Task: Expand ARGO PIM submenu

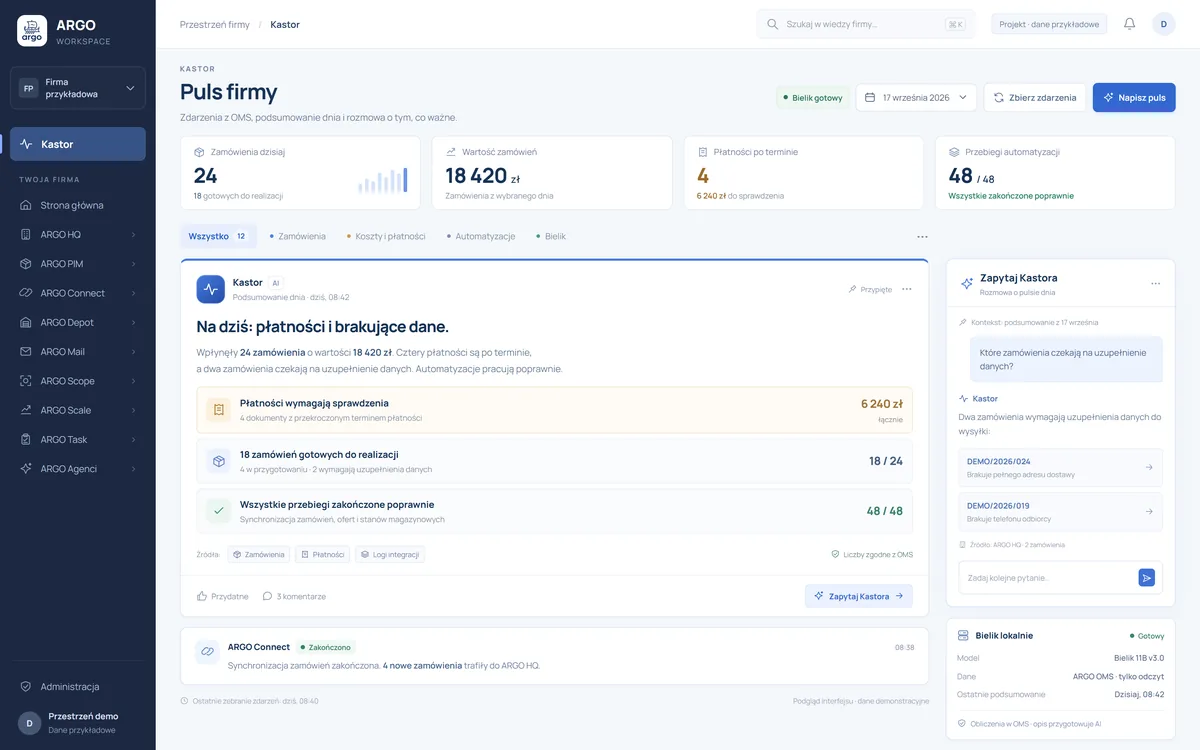Action: (x=133, y=264)
